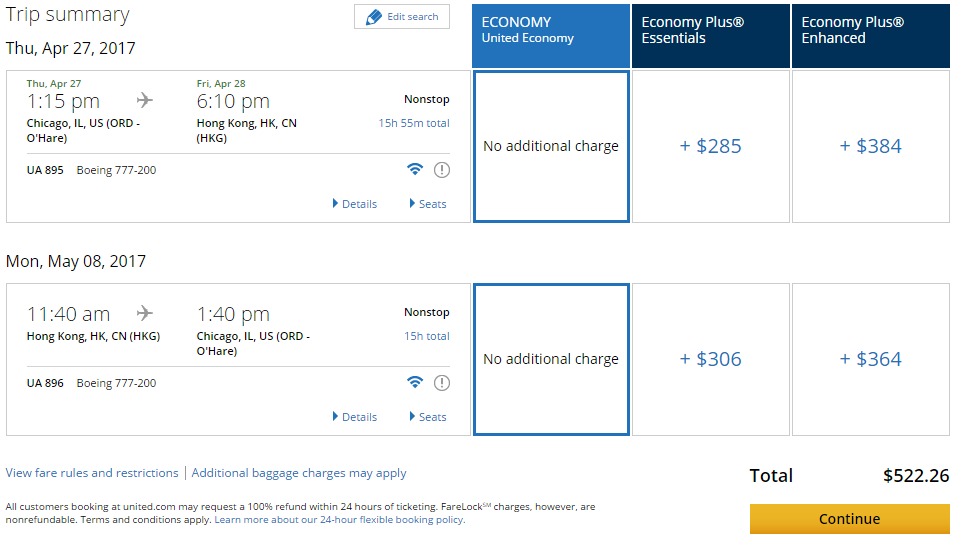The width and height of the screenshot is (954, 542).
Task: Choose the + $306 Essentials return option
Action: point(711,360)
